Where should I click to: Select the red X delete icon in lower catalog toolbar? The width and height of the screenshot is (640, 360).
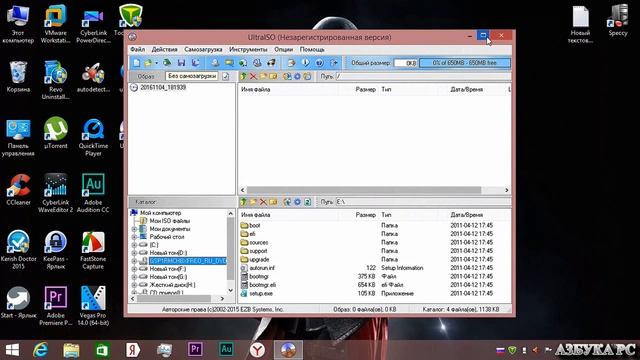[x=263, y=202]
